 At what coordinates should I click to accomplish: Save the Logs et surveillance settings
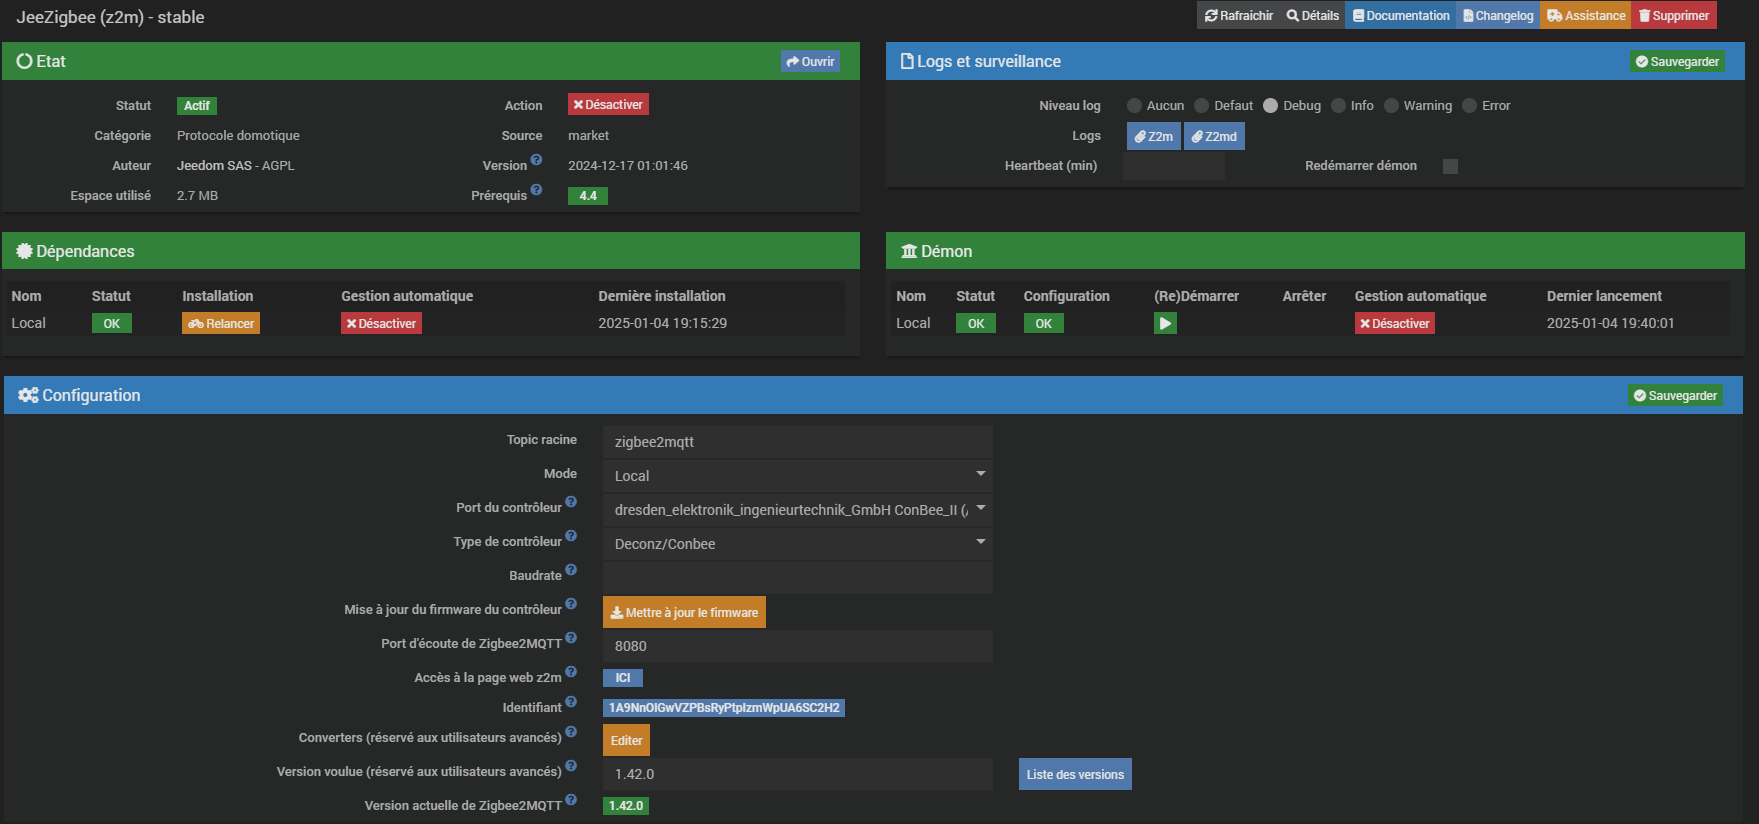tap(1677, 61)
